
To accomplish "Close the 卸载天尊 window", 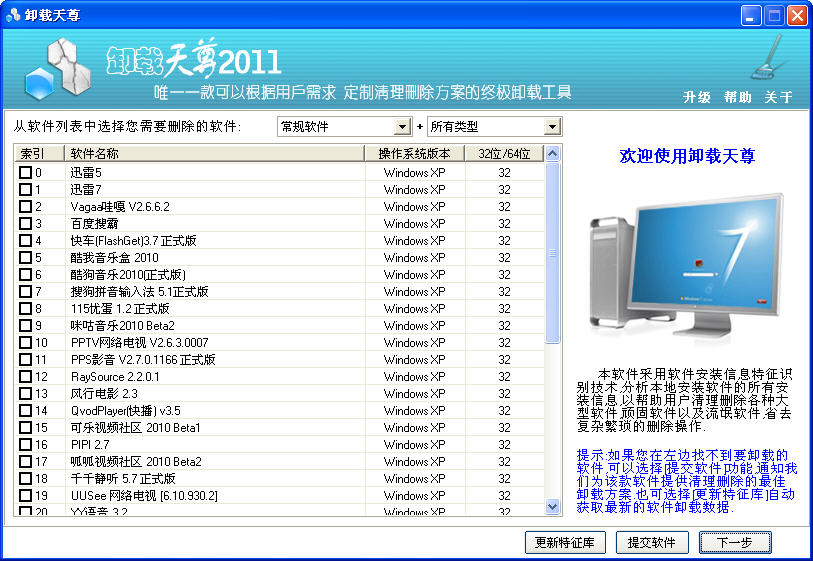I will (797, 16).
